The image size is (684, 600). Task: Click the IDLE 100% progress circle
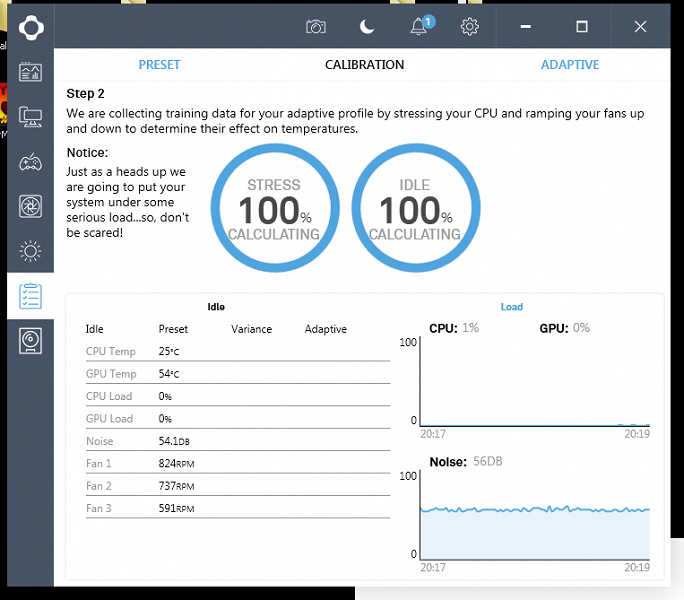[416, 208]
